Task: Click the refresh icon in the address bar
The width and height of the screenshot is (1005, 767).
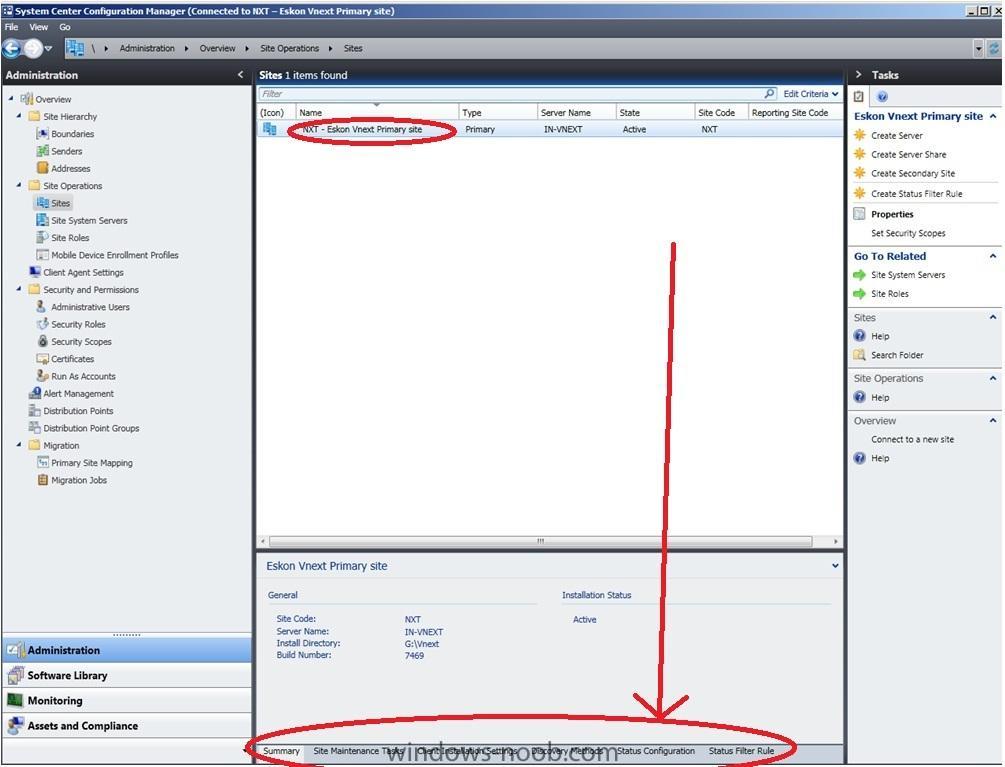Action: click(993, 48)
